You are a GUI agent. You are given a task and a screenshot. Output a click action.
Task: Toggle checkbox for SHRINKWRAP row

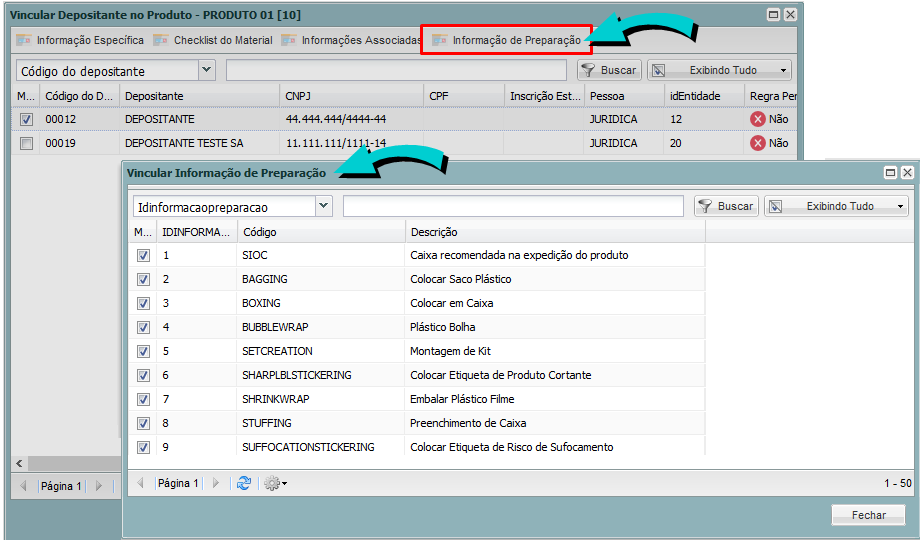[x=143, y=400]
